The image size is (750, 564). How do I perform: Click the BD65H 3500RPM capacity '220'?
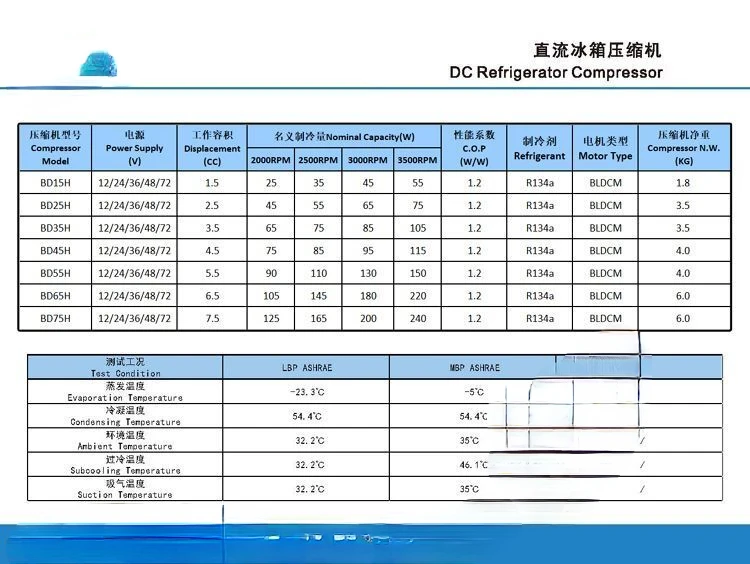coord(418,296)
